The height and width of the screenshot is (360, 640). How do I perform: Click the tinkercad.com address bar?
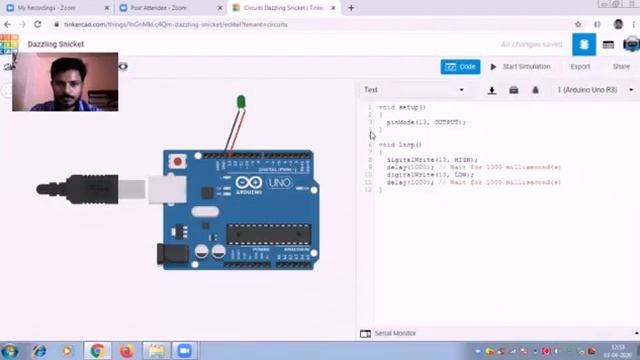[176, 24]
